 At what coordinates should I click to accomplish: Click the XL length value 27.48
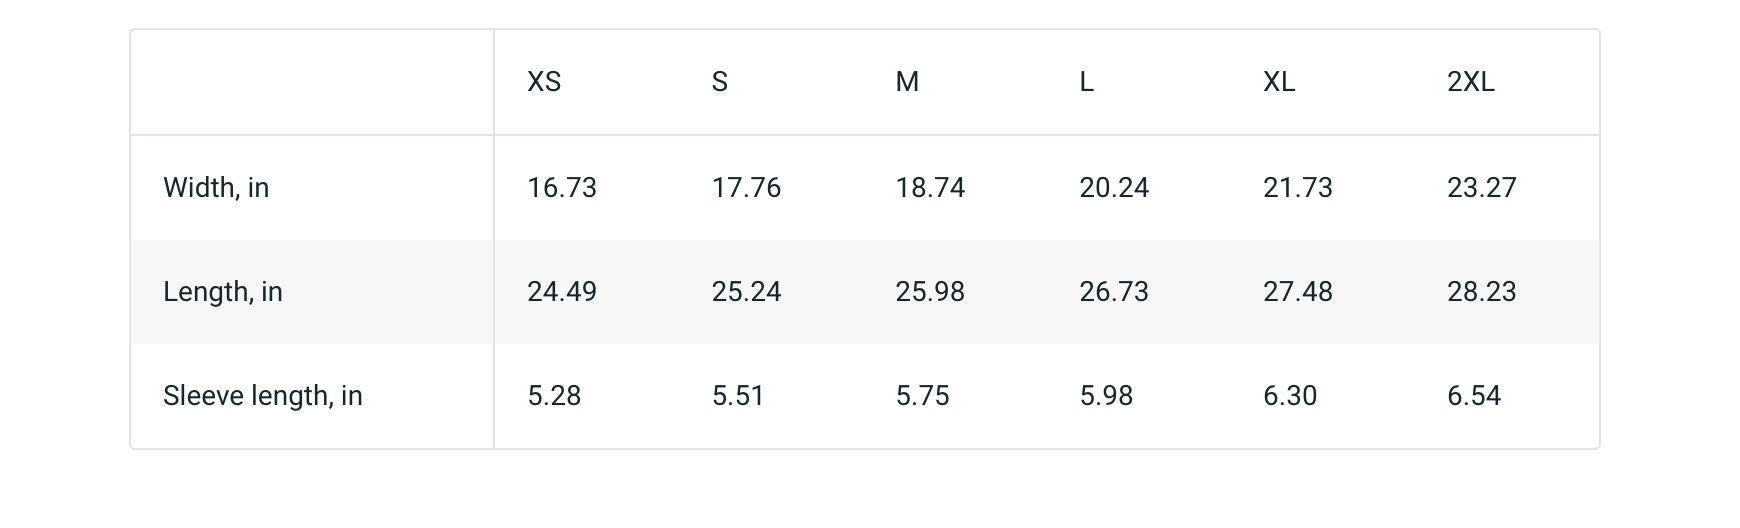[x=1298, y=292]
